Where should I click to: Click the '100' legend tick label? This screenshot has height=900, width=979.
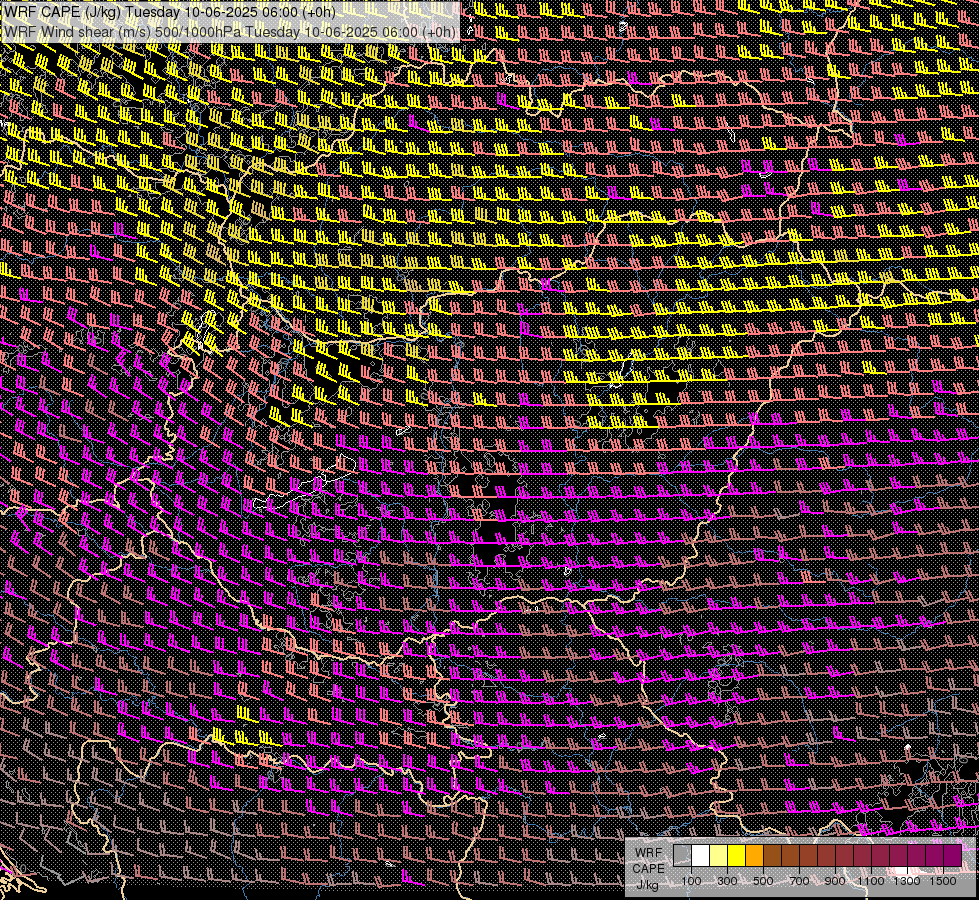coord(691,881)
